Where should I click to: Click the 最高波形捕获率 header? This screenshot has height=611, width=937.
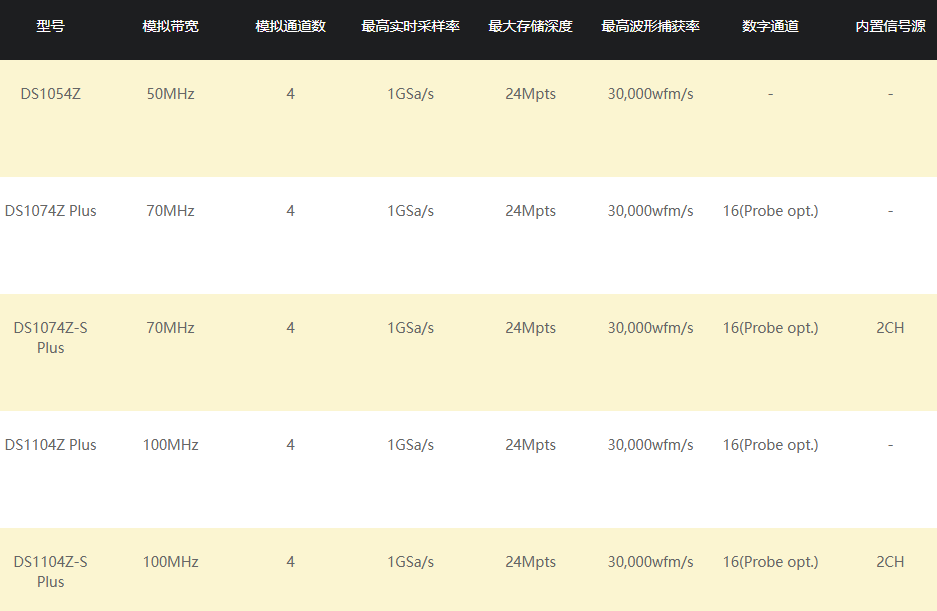[650, 26]
